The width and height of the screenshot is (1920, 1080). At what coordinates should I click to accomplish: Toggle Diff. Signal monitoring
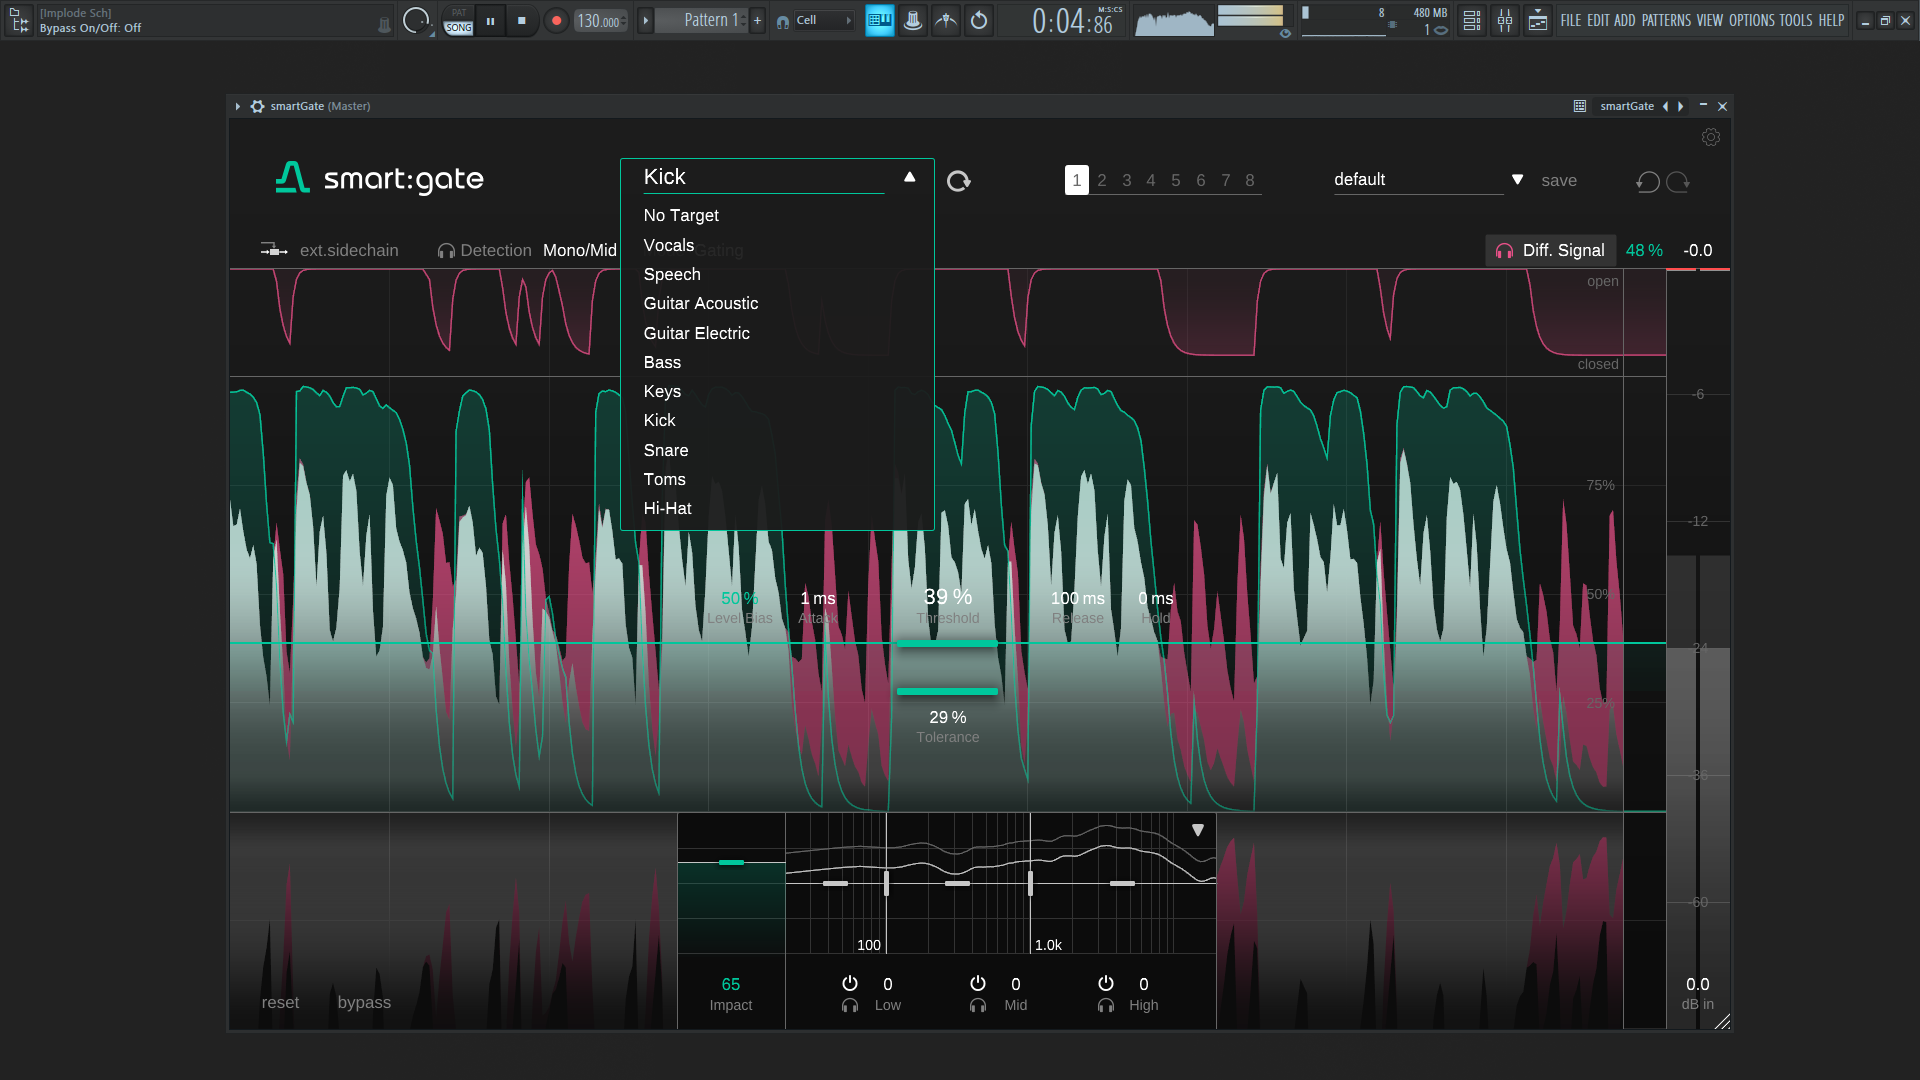pyautogui.click(x=1551, y=250)
